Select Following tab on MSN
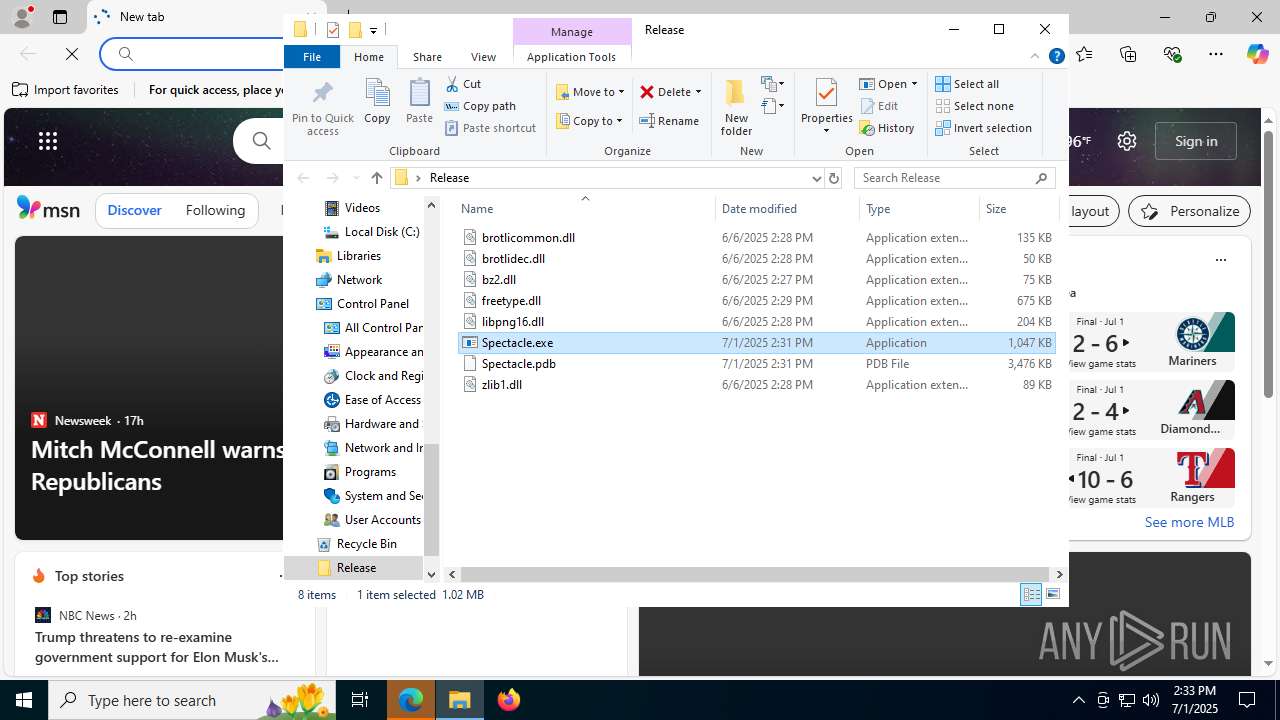Image resolution: width=1280 pixels, height=720 pixels. pyautogui.click(x=215, y=210)
